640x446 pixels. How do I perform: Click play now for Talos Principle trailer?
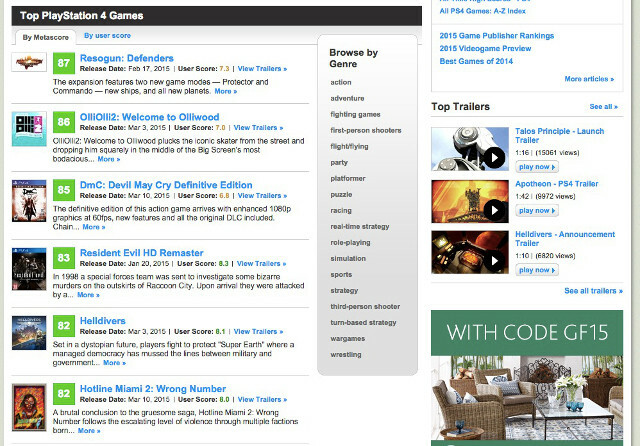537,167
